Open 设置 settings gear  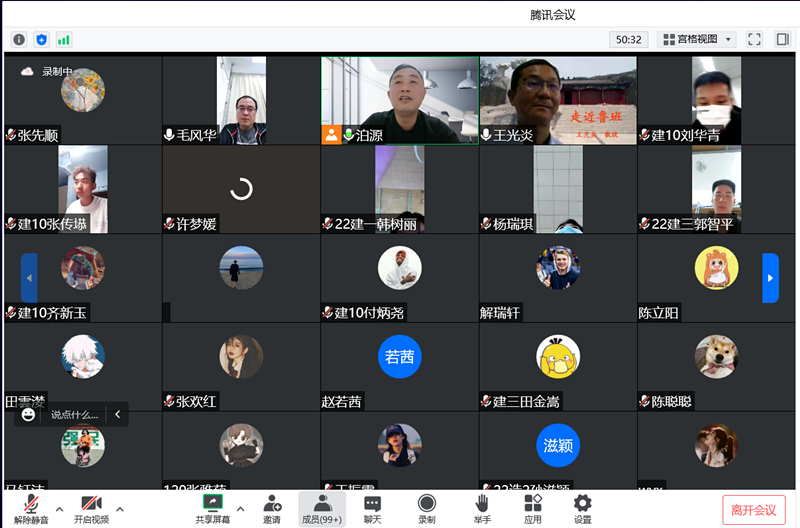(582, 508)
